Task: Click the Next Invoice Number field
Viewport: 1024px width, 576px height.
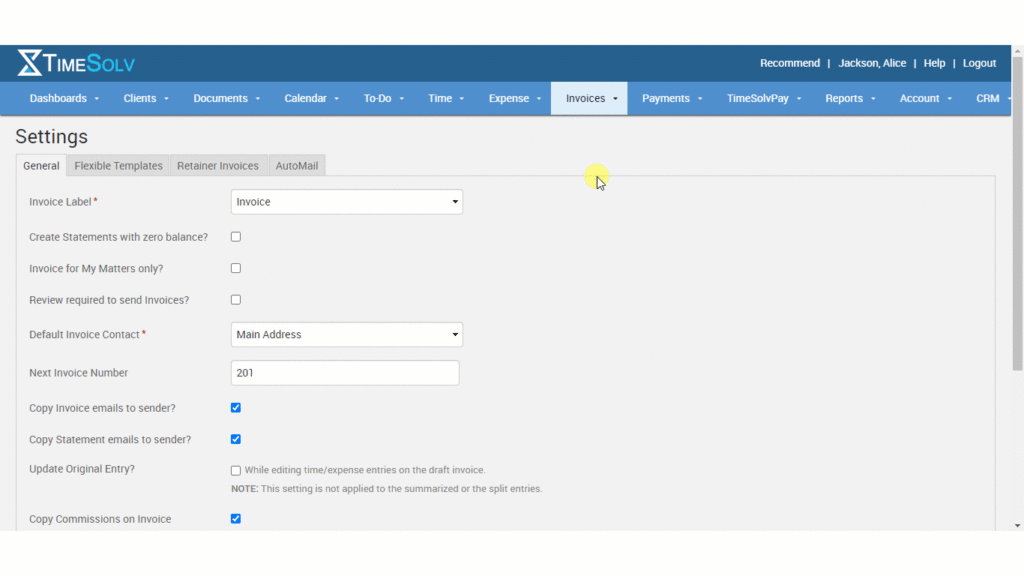Action: point(344,372)
